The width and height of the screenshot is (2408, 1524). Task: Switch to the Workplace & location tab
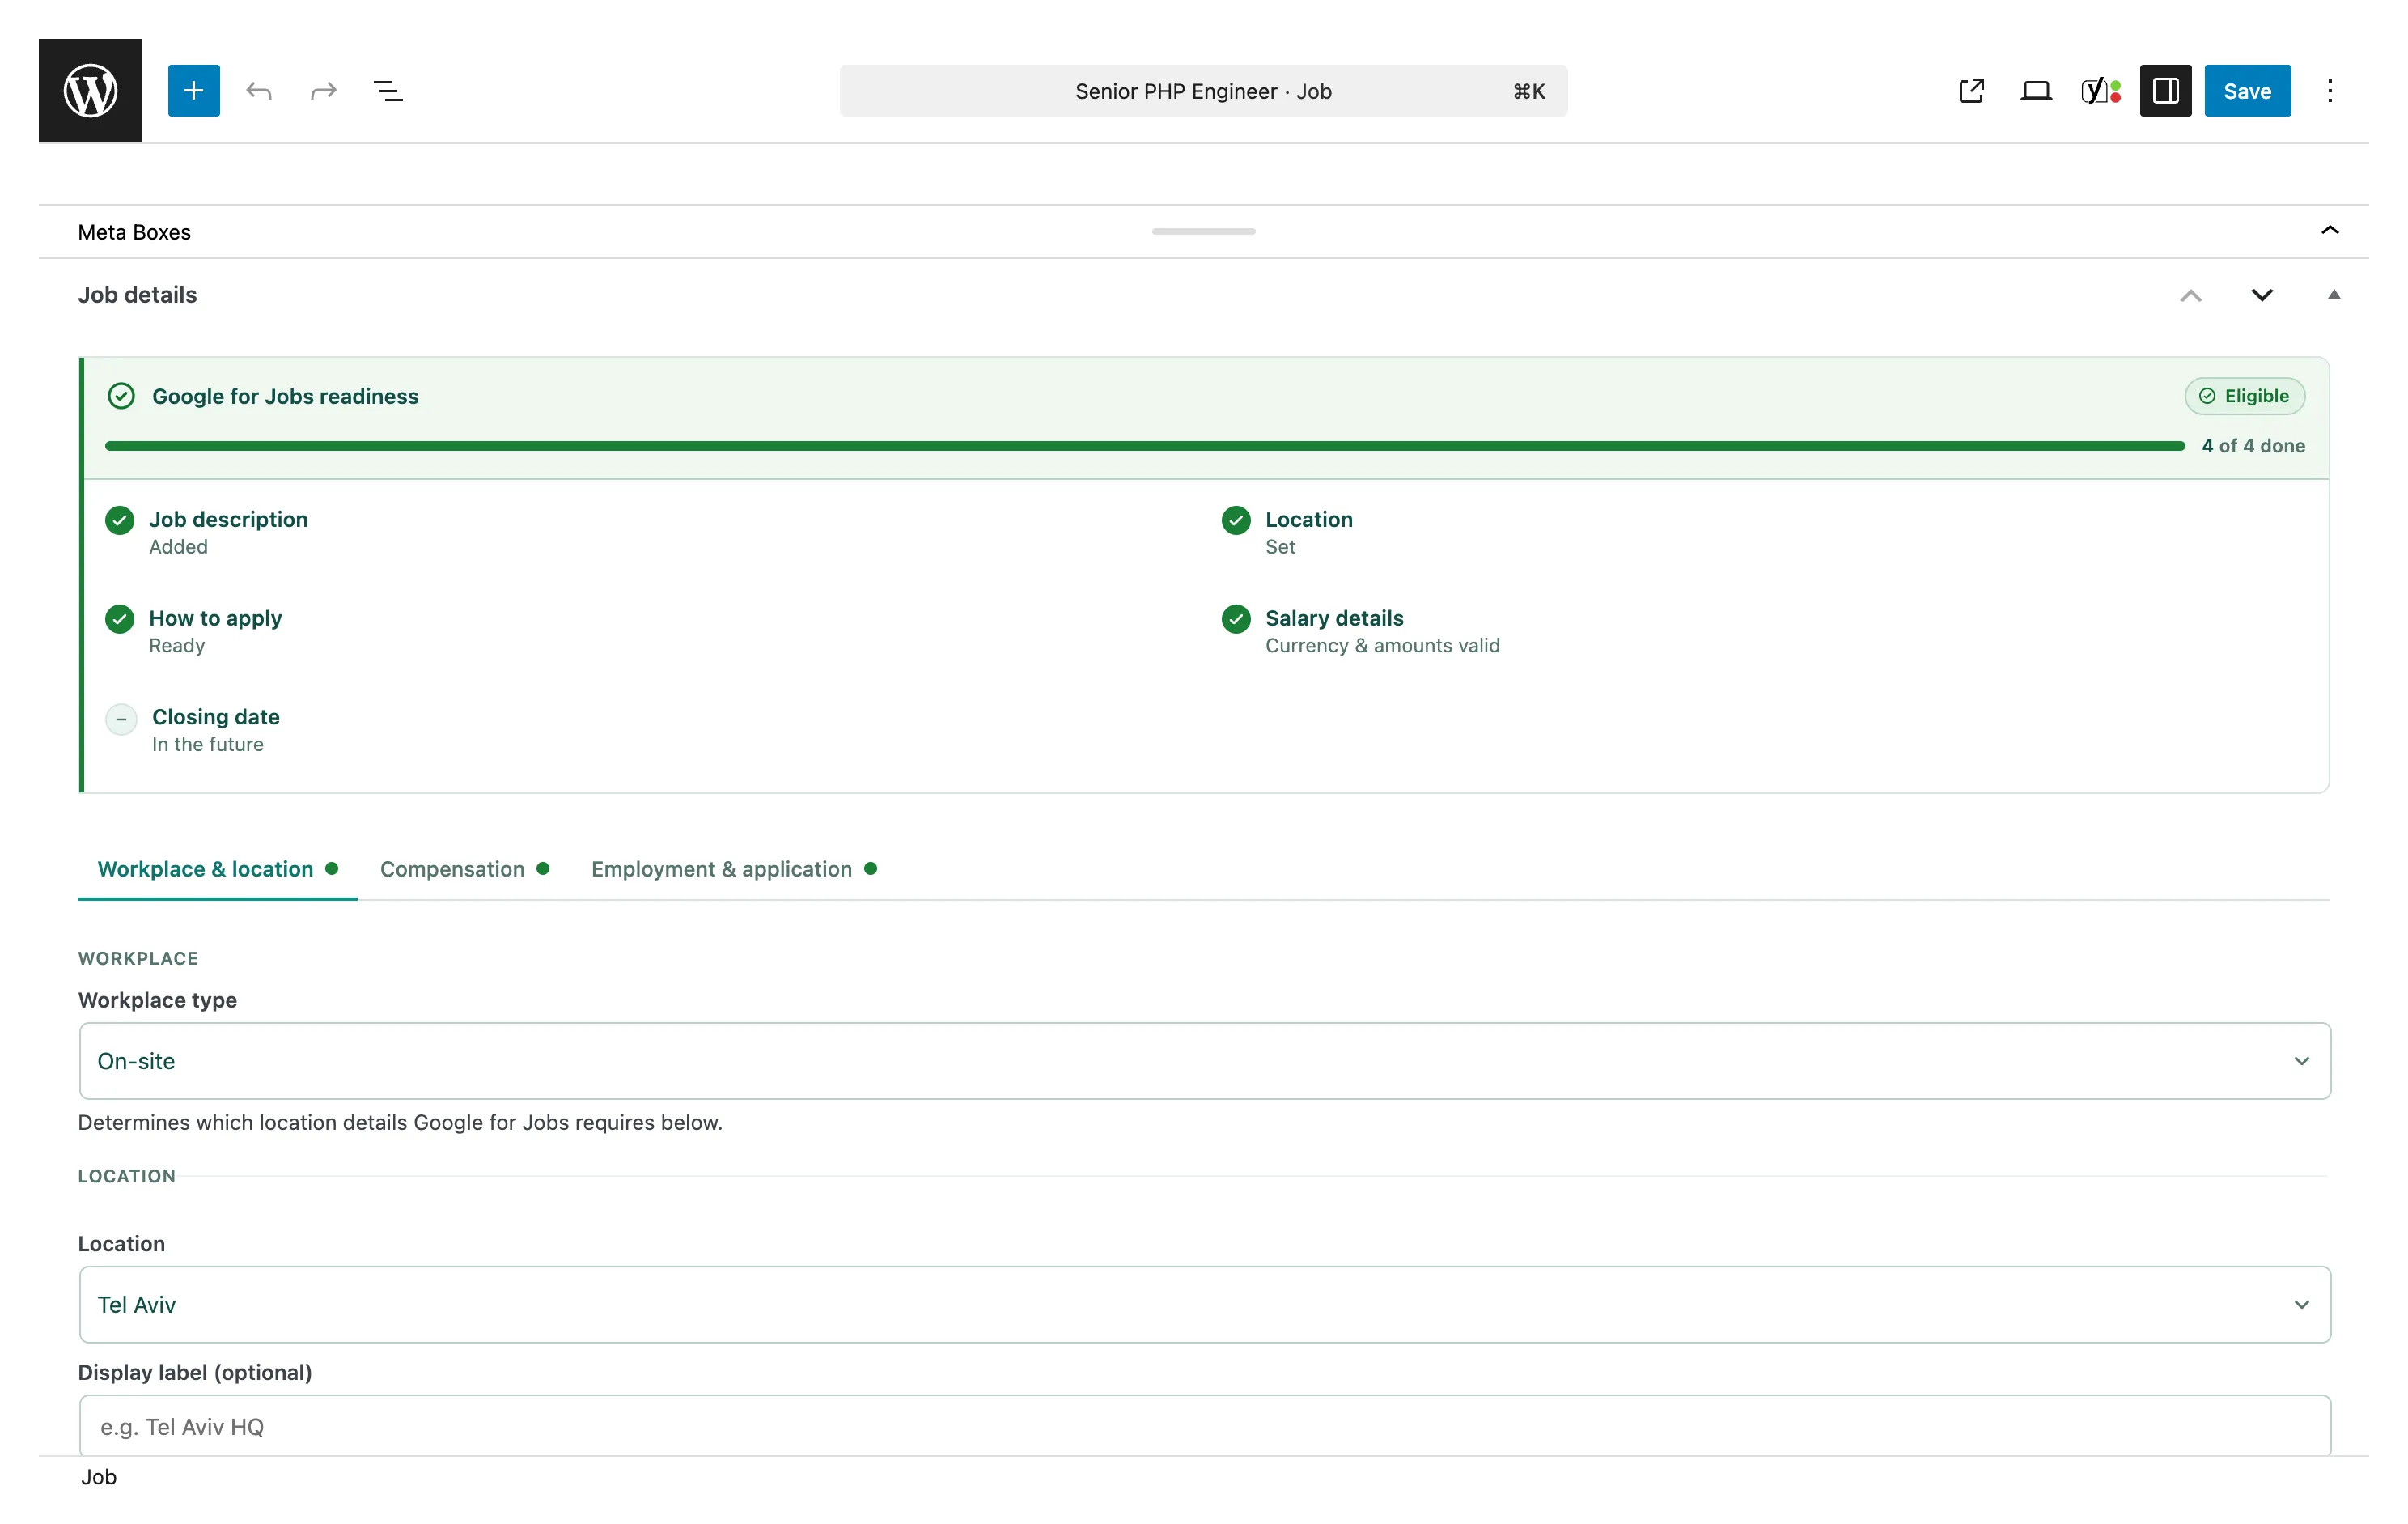(x=217, y=869)
